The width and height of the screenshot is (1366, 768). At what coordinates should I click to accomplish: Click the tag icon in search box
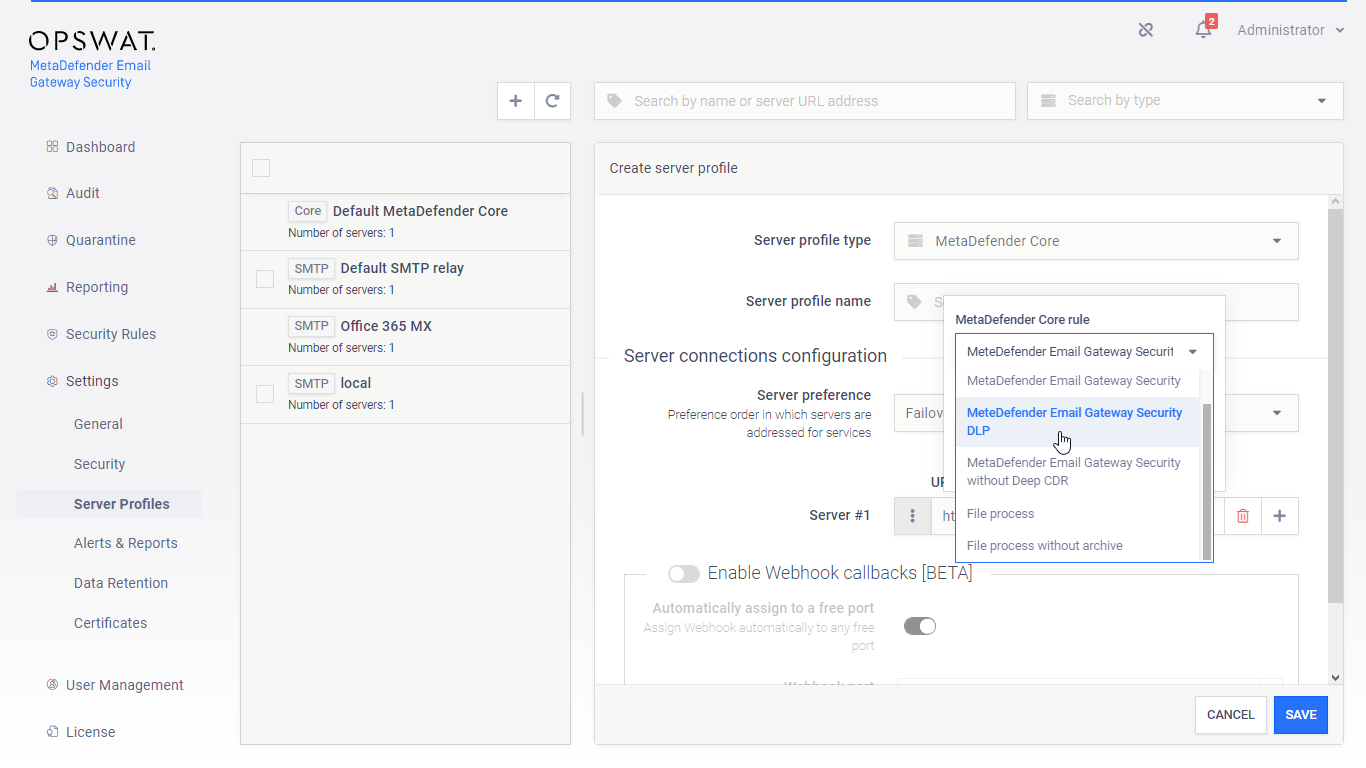pyautogui.click(x=614, y=101)
